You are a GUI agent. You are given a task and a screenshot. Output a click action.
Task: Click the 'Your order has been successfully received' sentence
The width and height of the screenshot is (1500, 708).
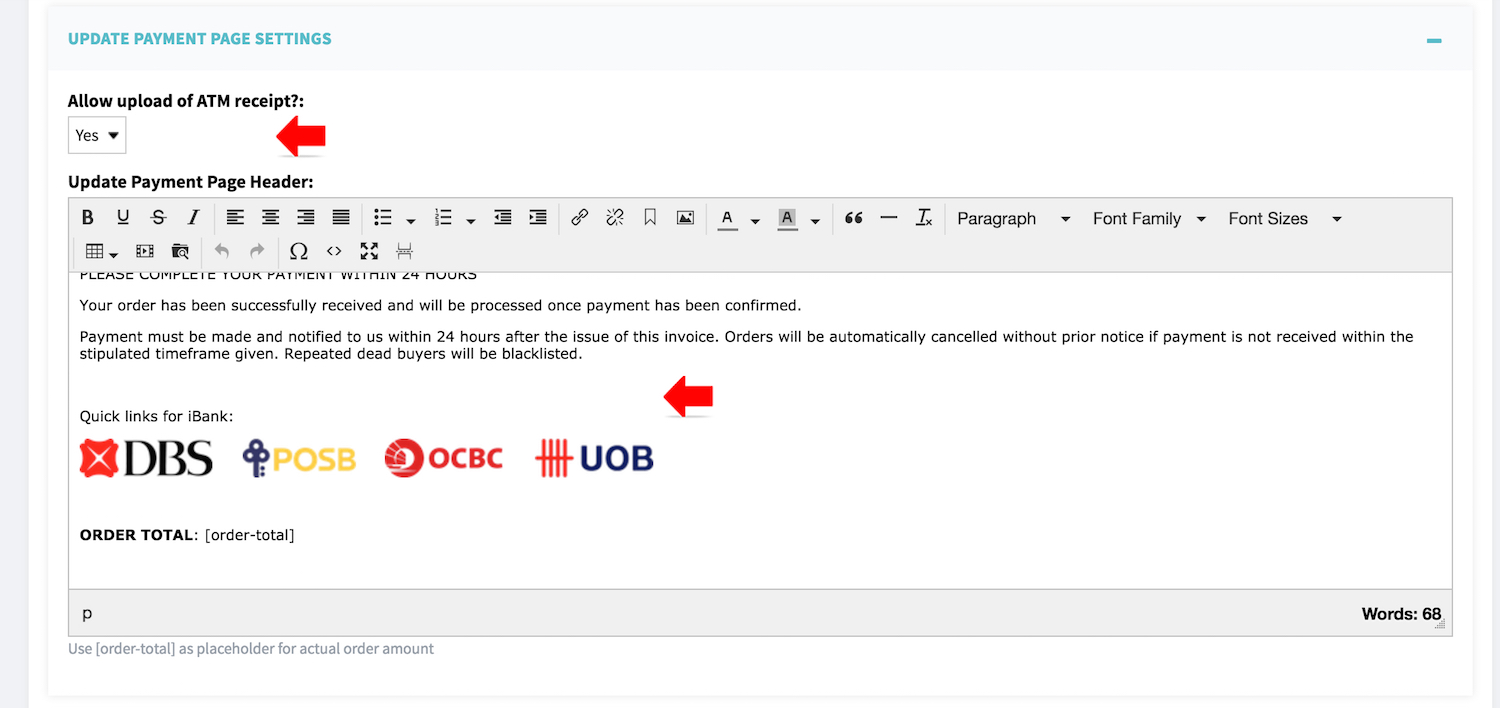[440, 305]
